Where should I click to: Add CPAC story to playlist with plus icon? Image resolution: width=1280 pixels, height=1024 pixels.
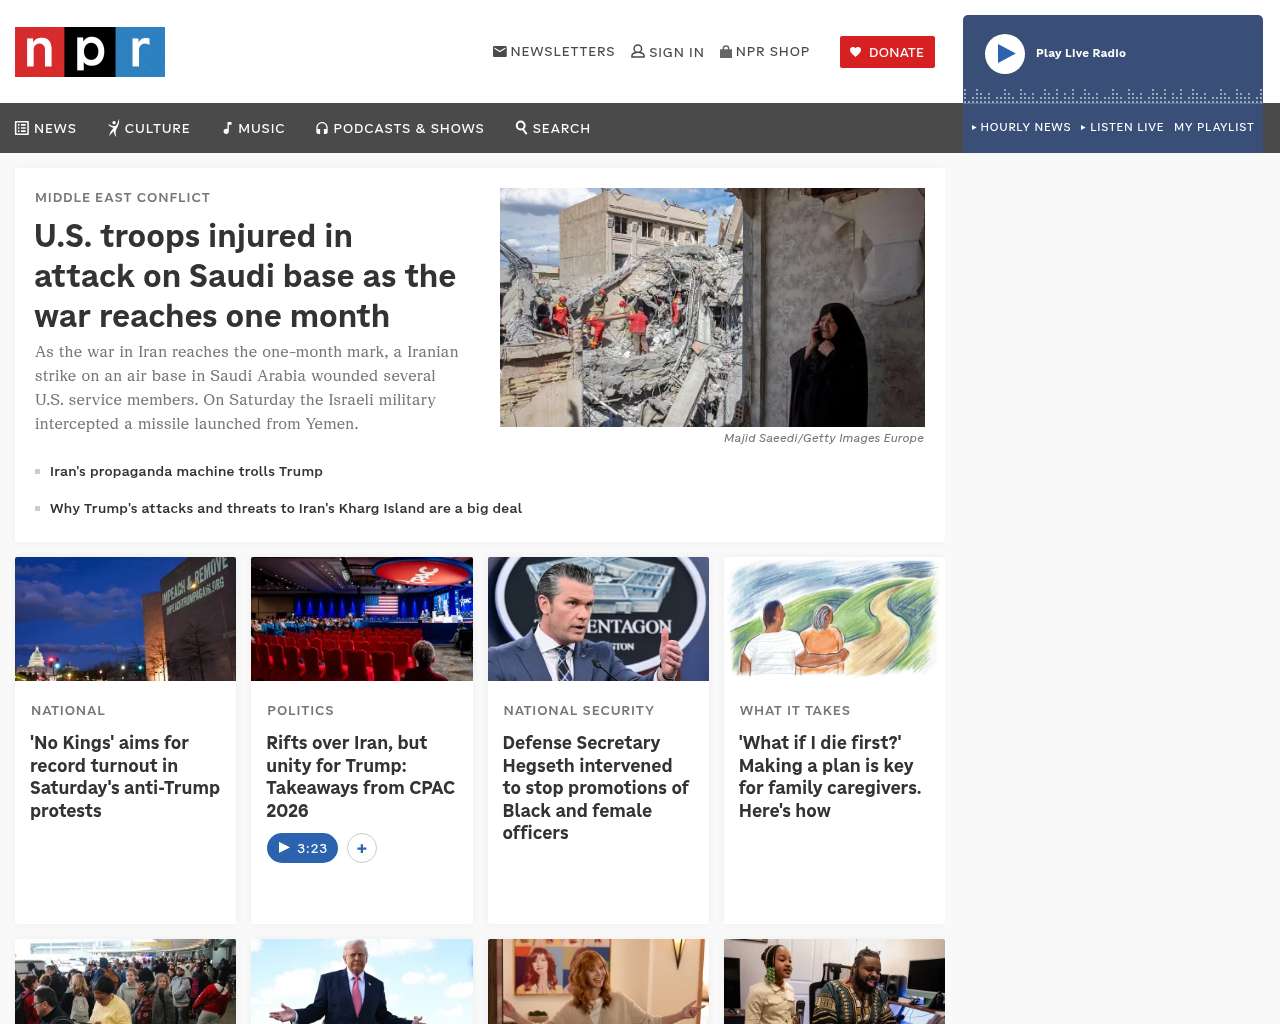tap(362, 848)
